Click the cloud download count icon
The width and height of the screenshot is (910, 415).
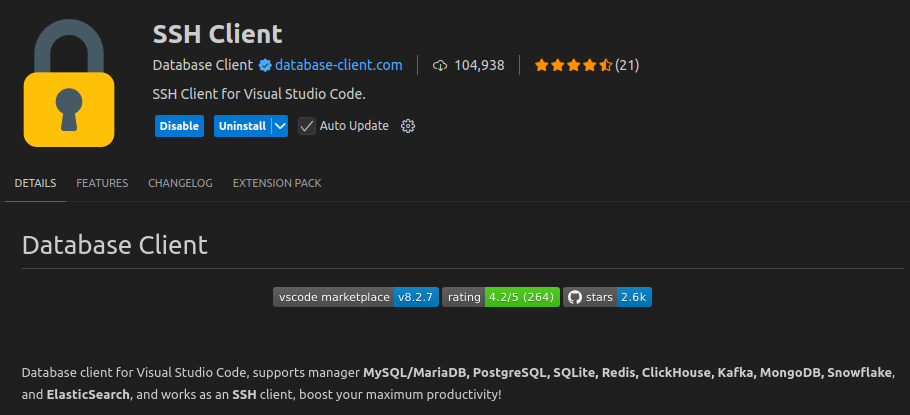[440, 66]
